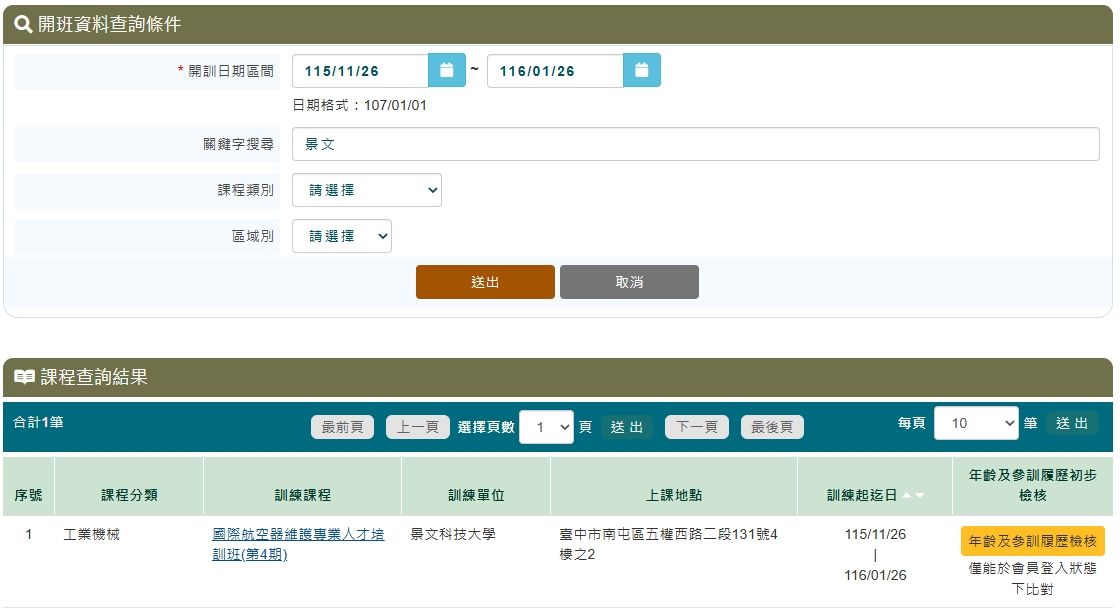Click the gray 取消 button

[629, 282]
